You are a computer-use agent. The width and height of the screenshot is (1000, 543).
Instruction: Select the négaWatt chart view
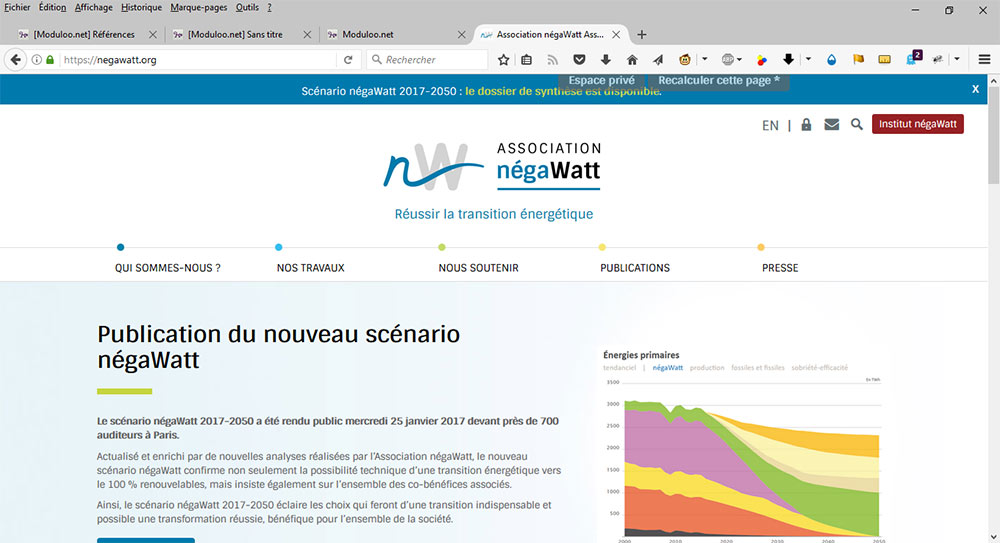pyautogui.click(x=668, y=368)
